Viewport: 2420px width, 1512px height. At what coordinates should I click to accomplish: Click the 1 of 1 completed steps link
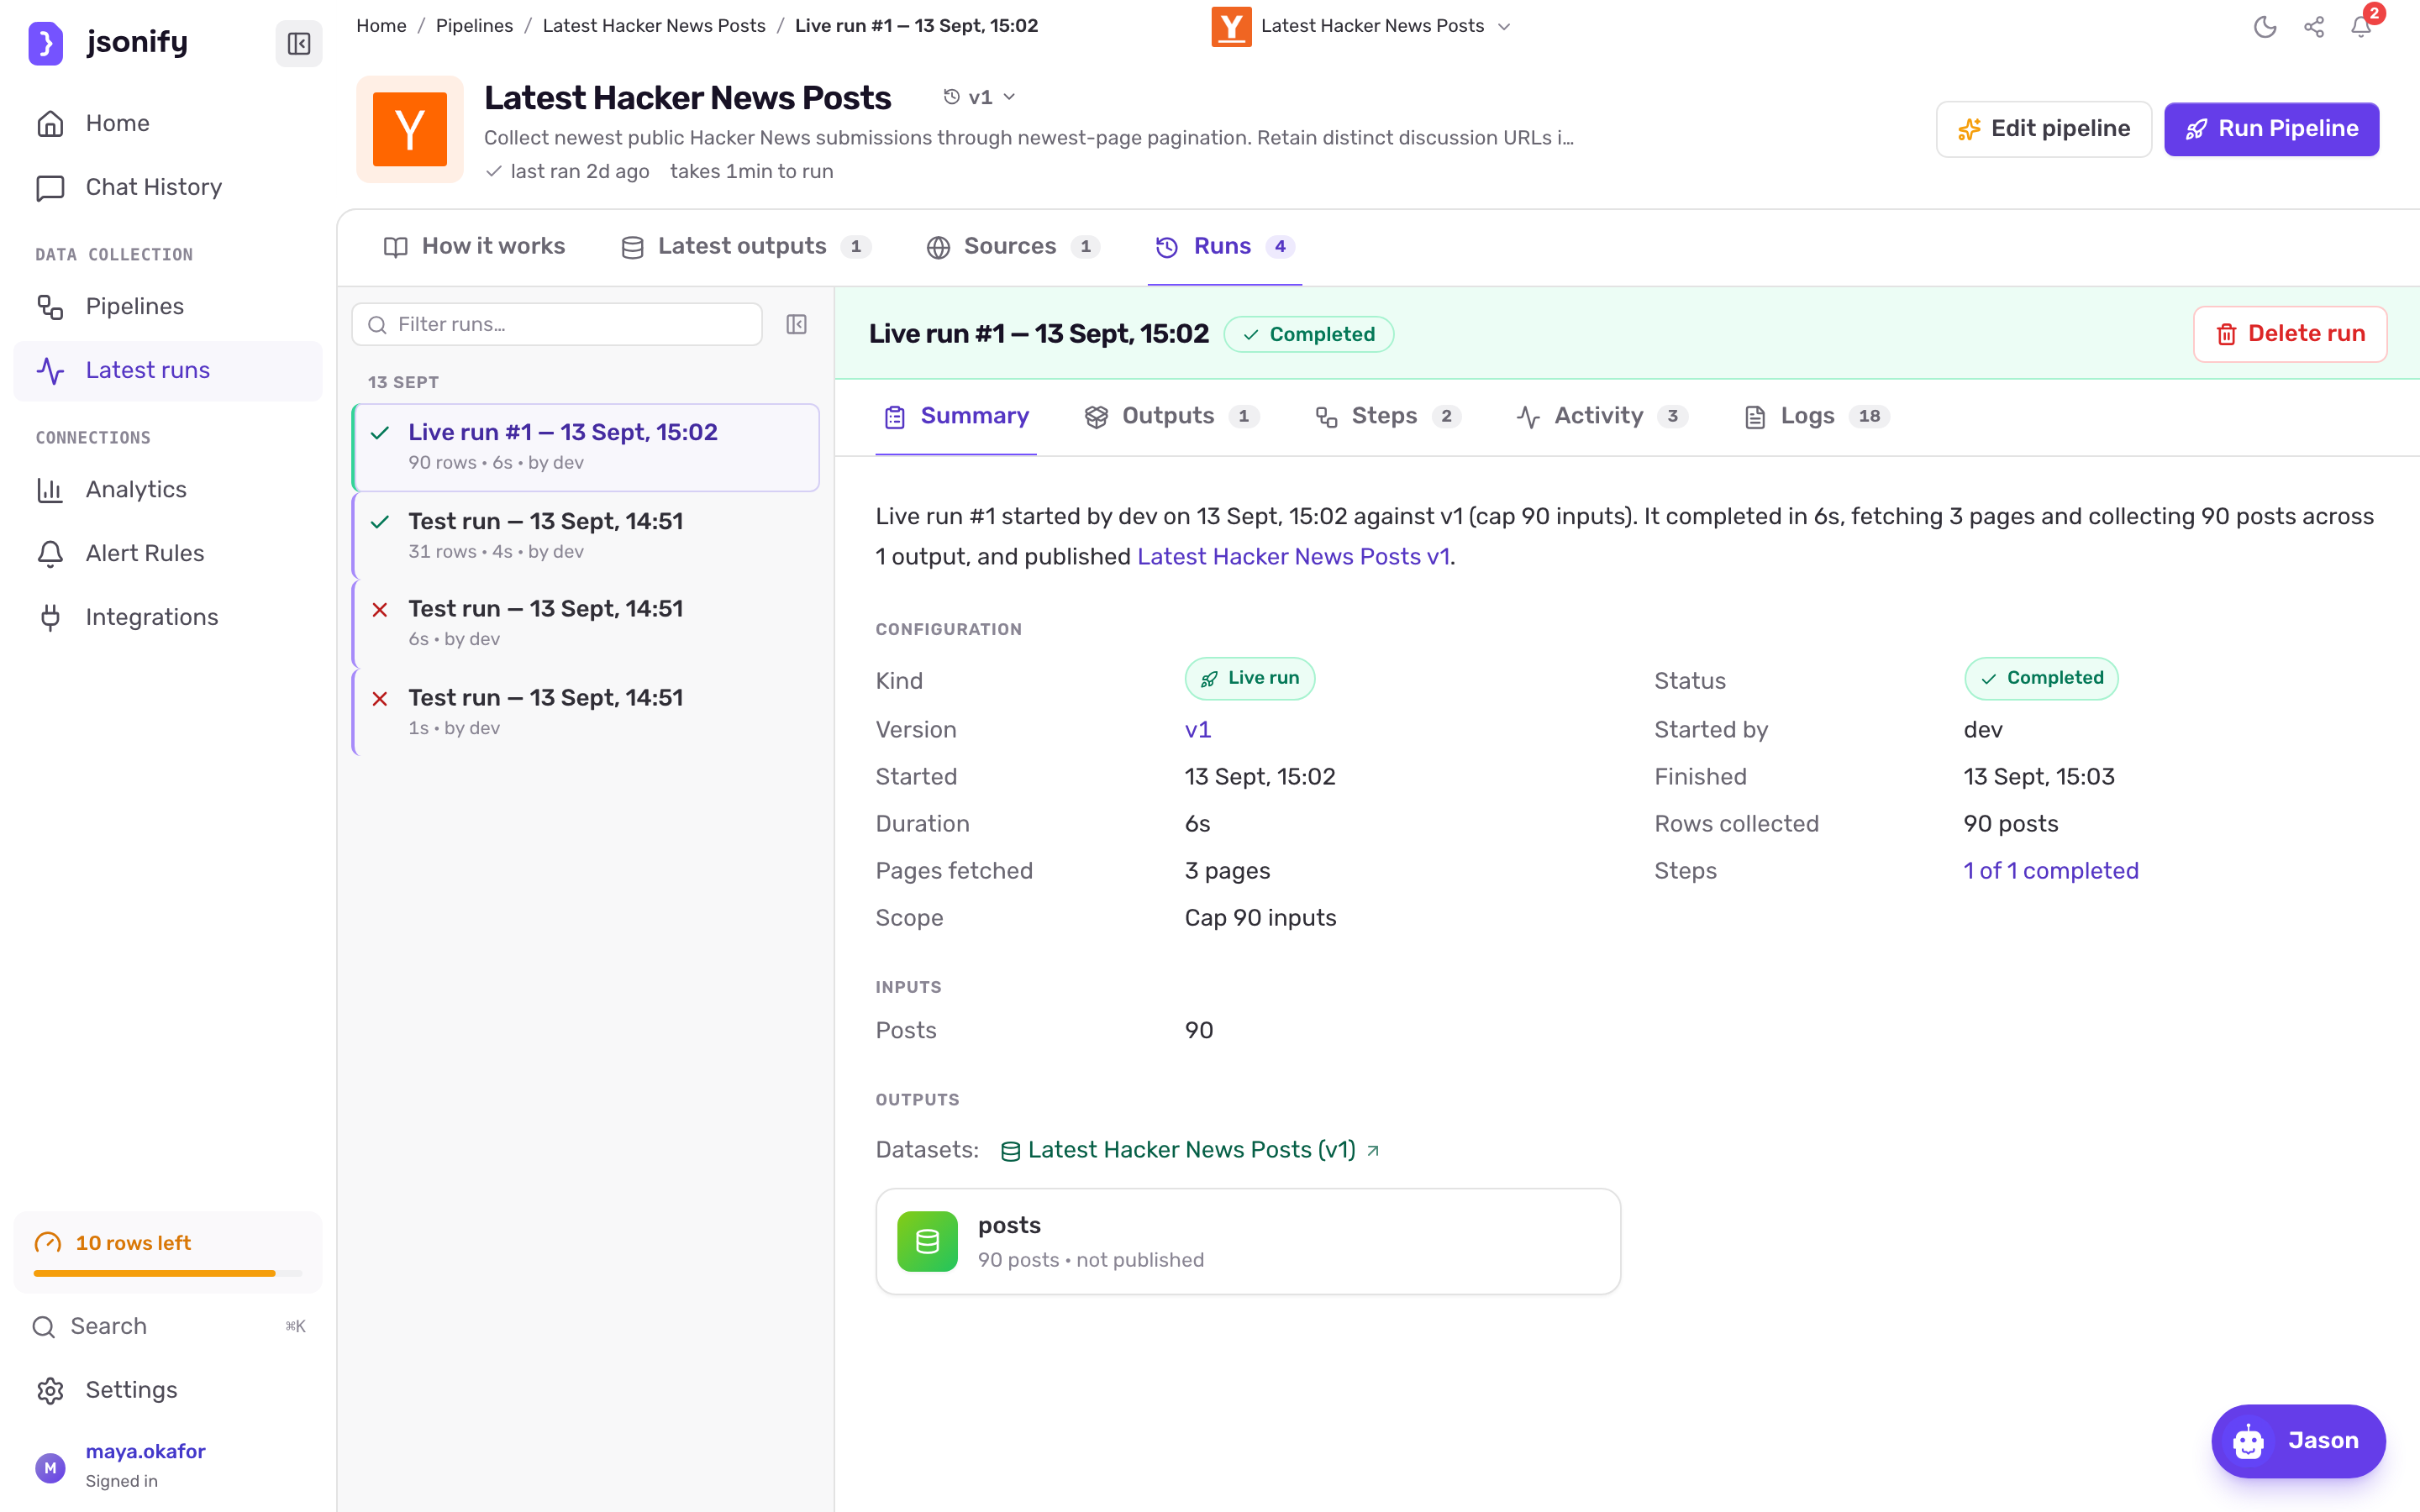pos(2051,871)
